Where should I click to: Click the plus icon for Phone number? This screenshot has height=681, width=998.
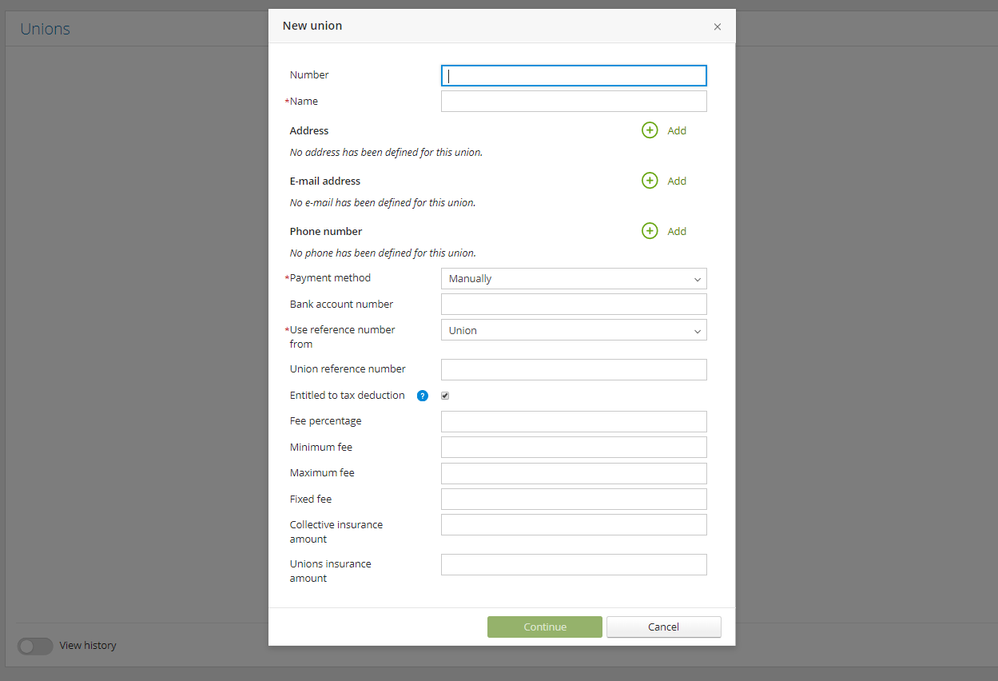(650, 231)
